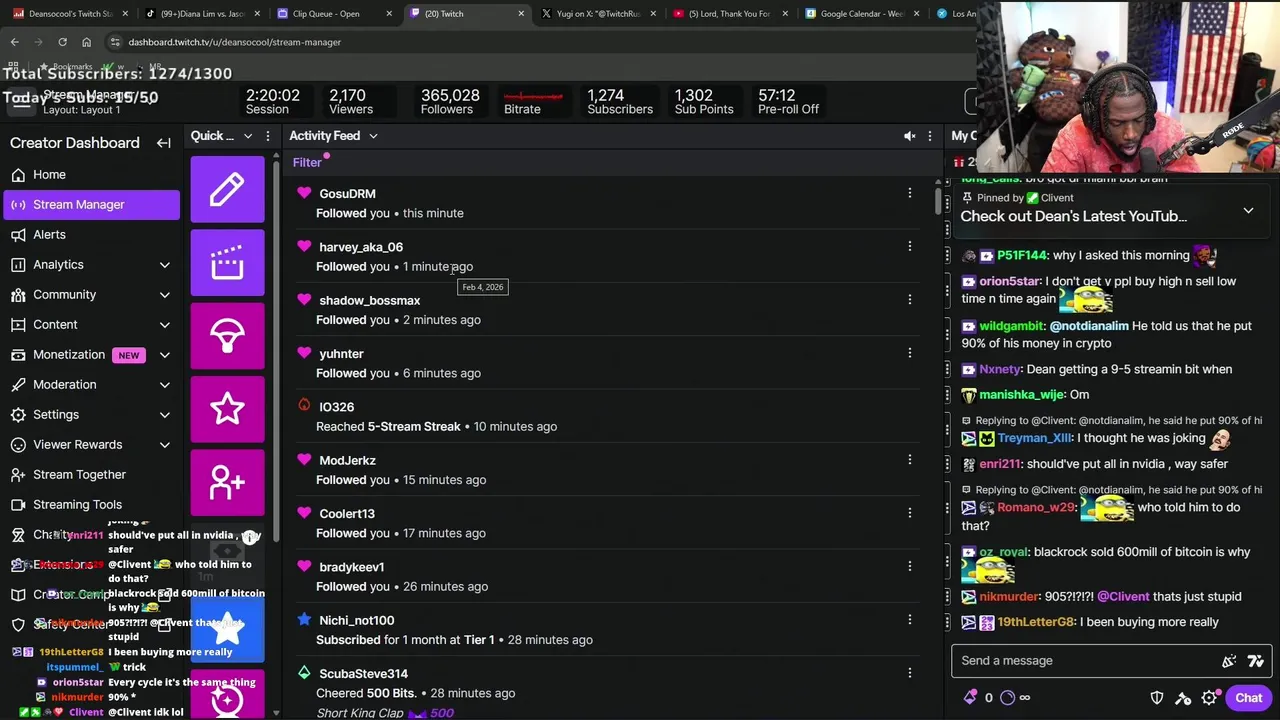Open Stream Together in the sidebar
This screenshot has width=1280, height=720.
(79, 475)
